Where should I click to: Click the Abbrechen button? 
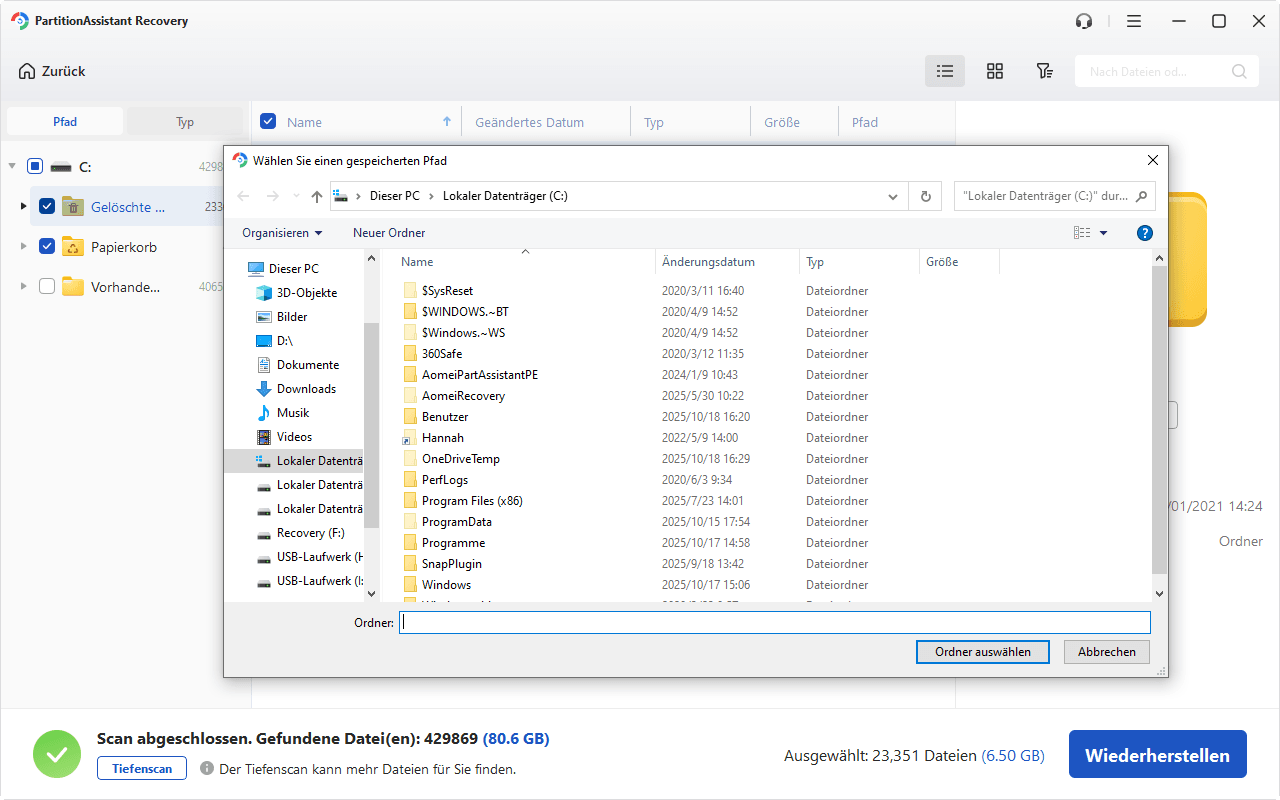(x=1107, y=652)
